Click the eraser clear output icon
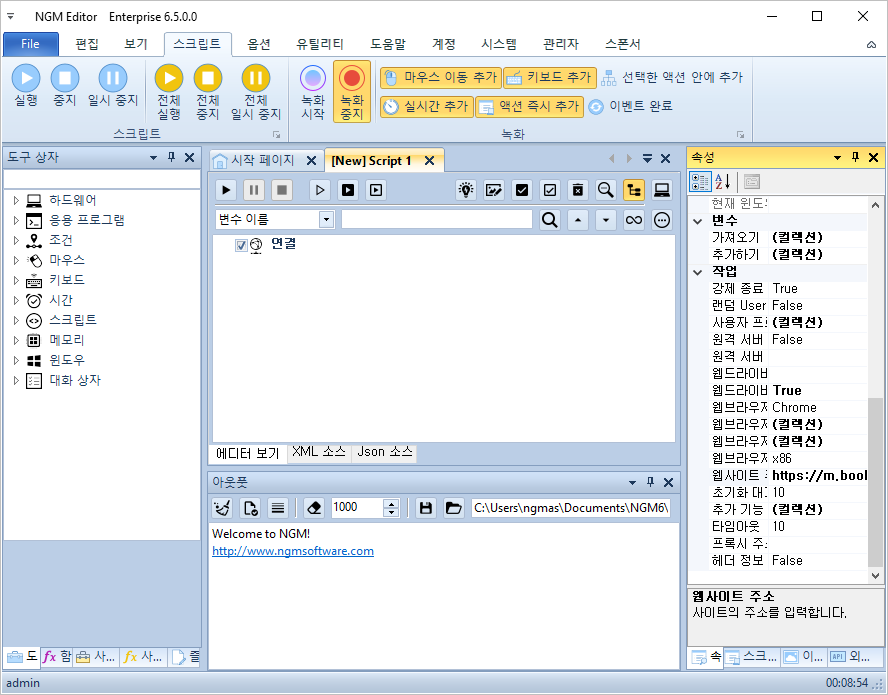 tap(314, 508)
